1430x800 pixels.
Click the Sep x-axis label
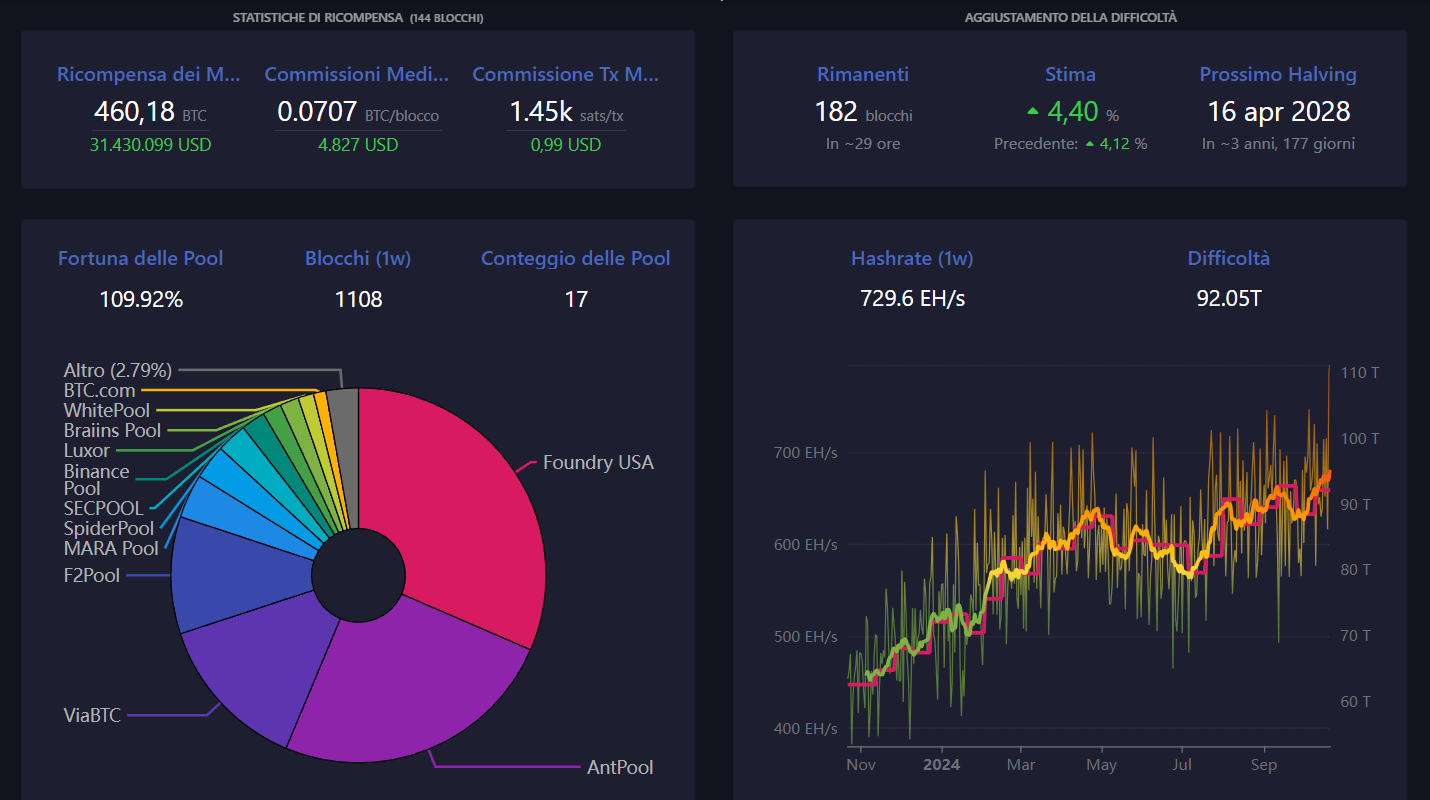1264,765
